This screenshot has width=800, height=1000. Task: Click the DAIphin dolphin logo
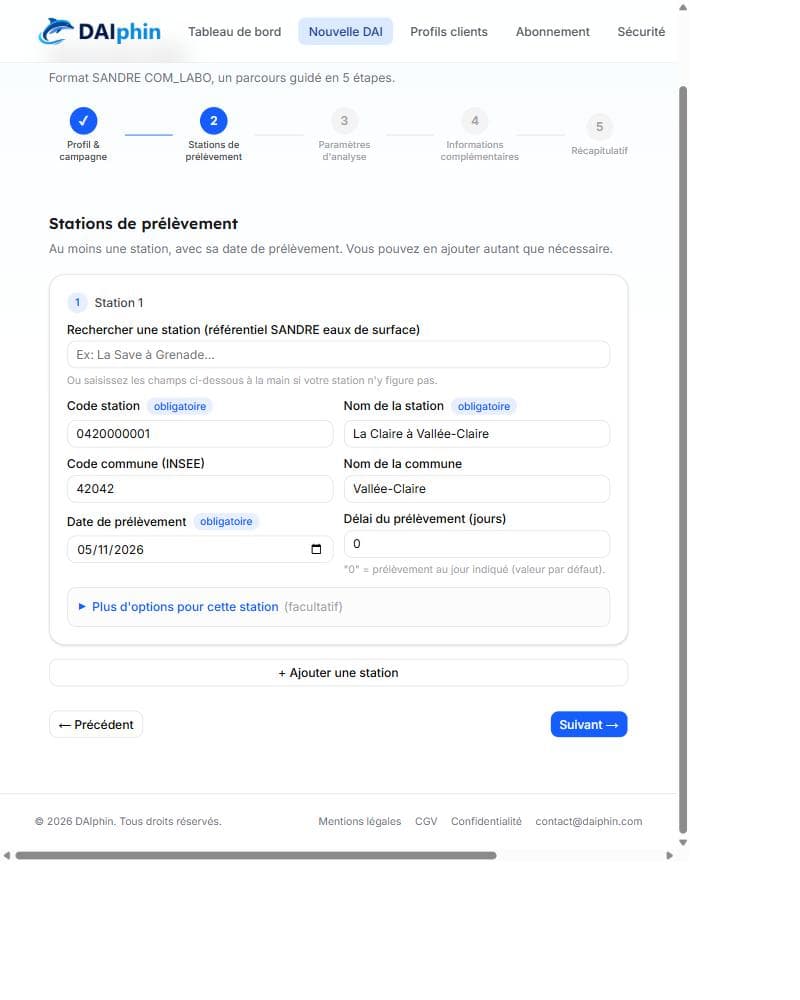pyautogui.click(x=100, y=31)
